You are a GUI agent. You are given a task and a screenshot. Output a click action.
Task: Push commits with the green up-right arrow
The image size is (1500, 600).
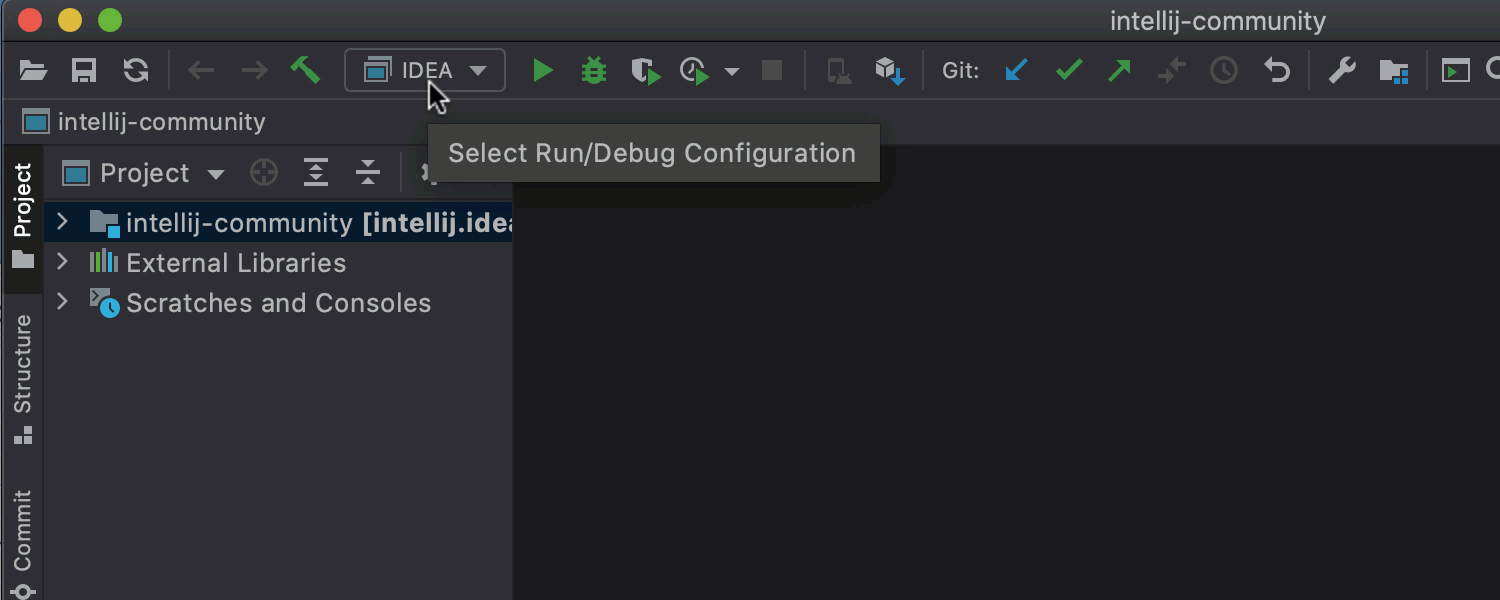[1120, 70]
